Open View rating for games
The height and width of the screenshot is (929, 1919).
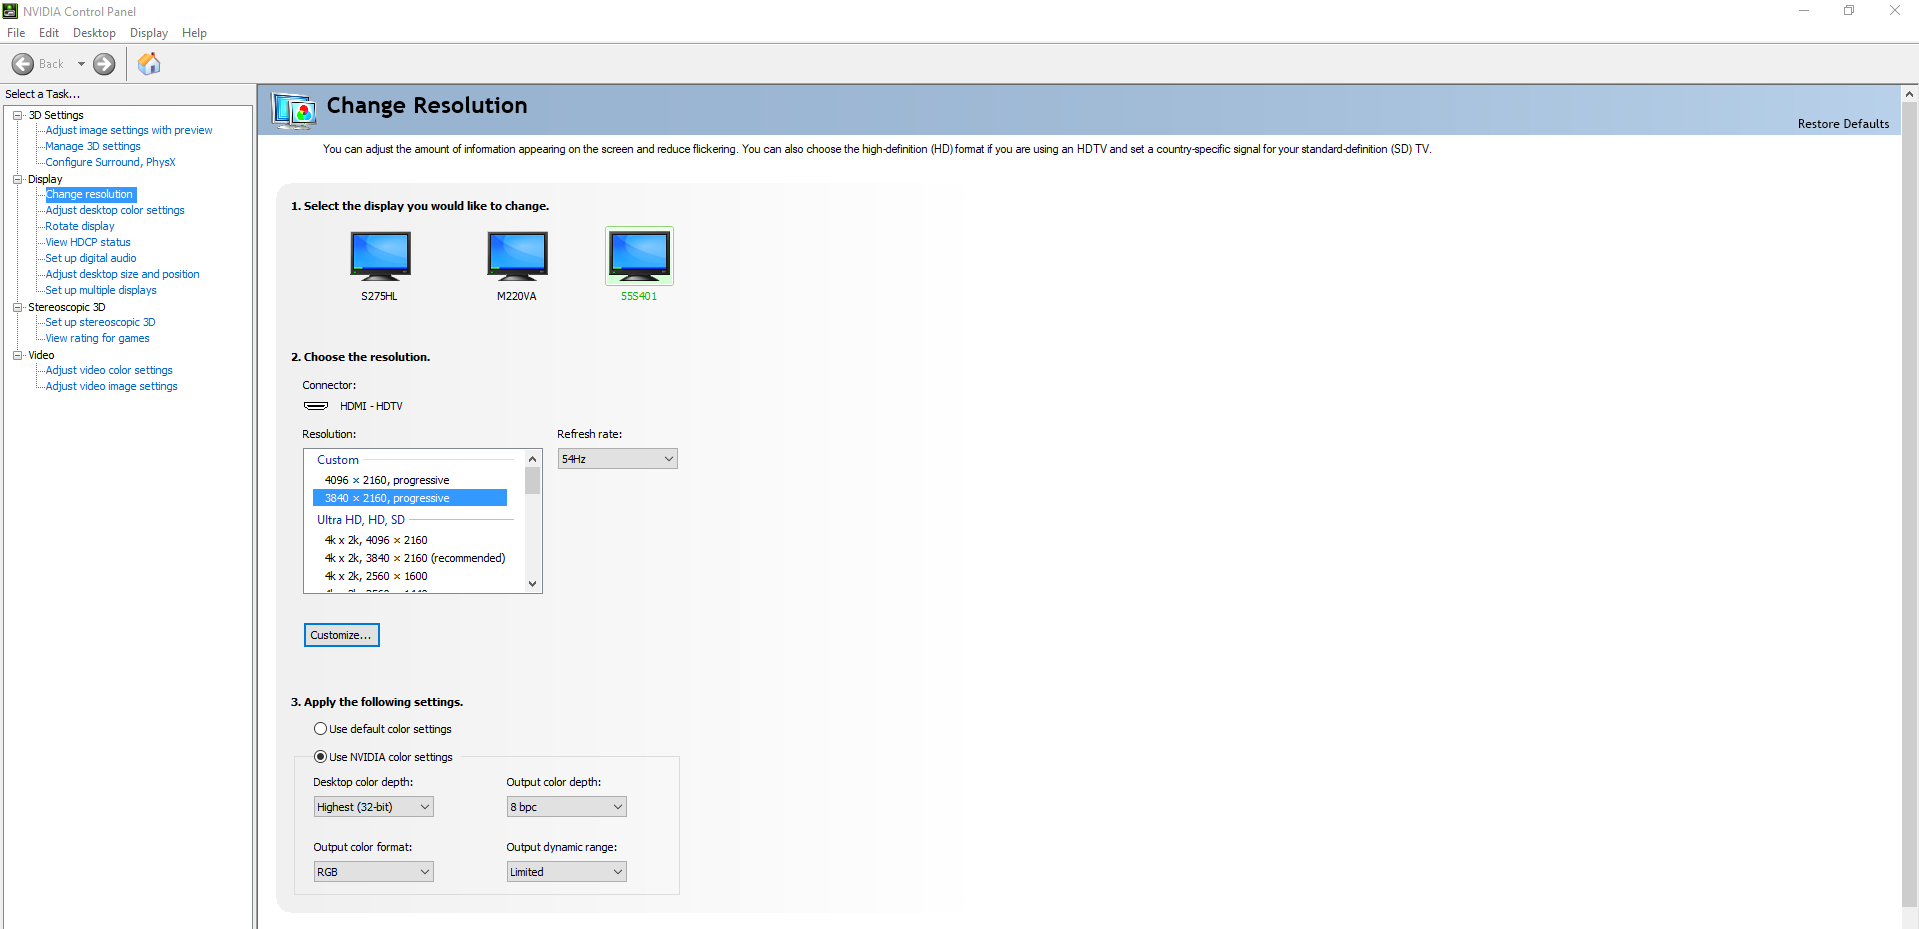(97, 338)
